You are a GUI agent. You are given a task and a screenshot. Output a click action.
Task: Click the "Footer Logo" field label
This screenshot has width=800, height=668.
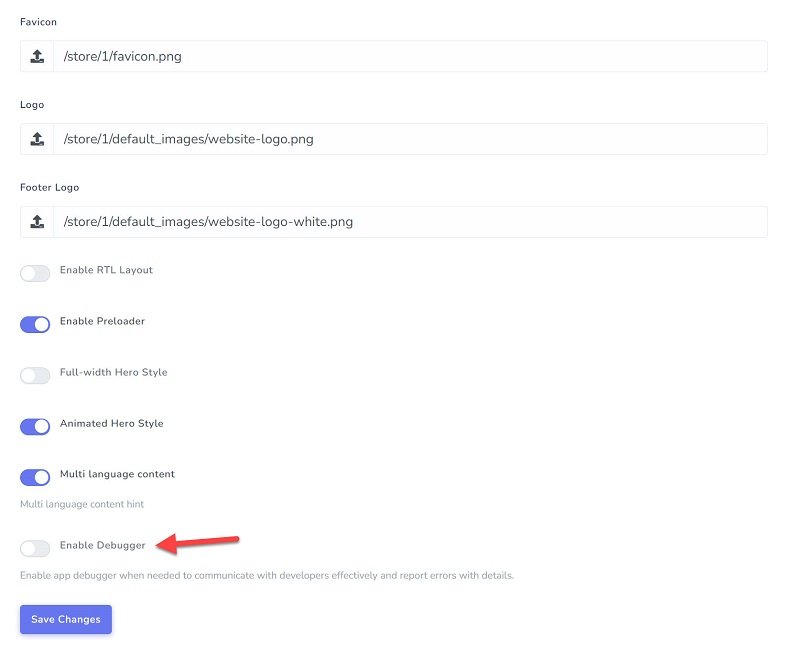coord(49,187)
